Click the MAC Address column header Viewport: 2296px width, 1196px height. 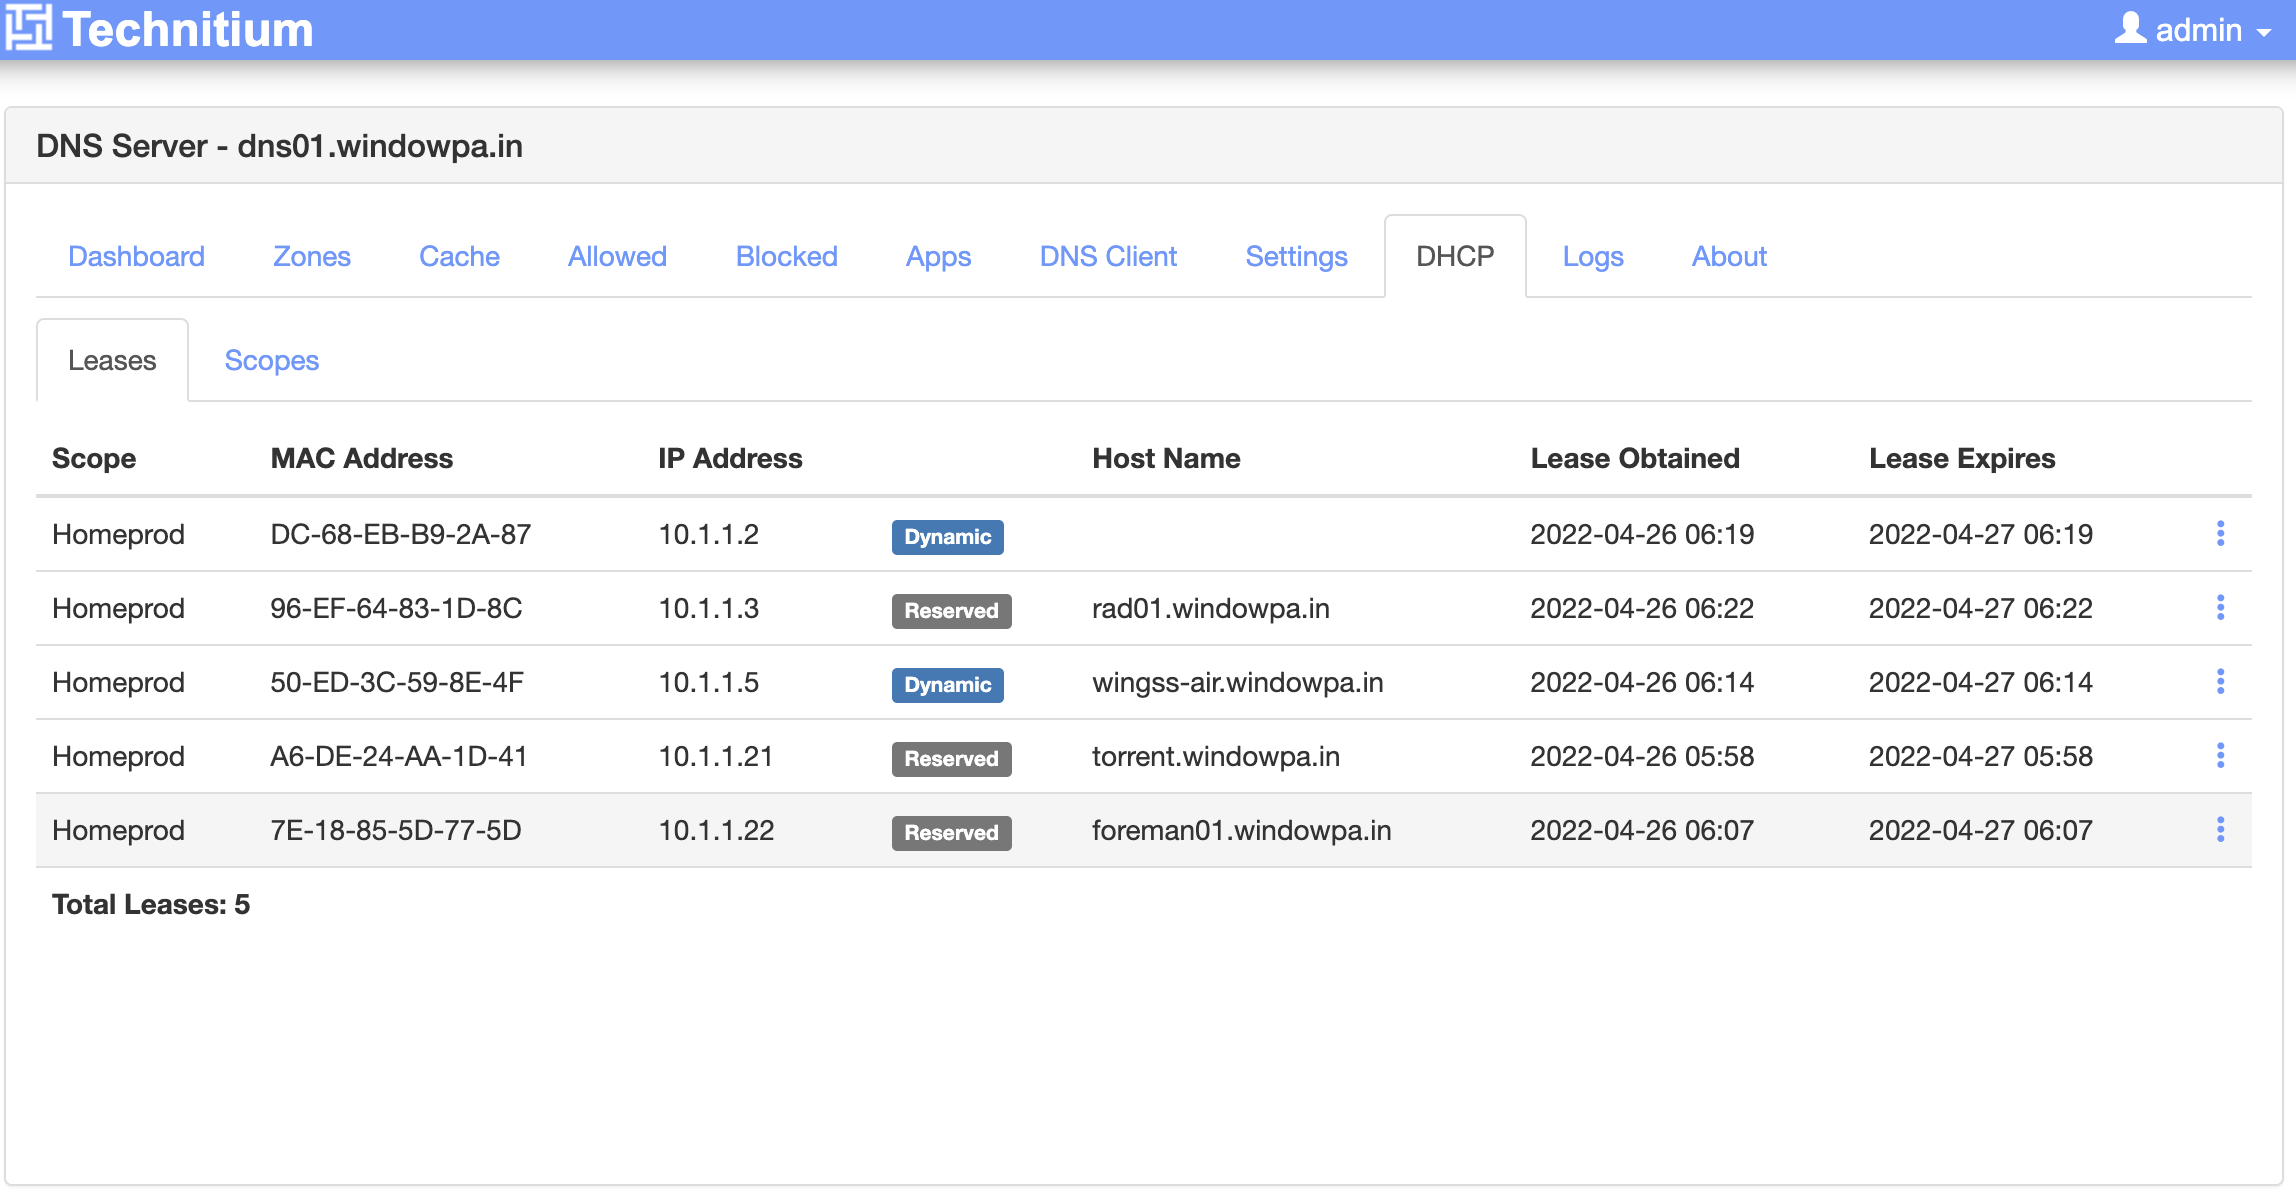(361, 458)
